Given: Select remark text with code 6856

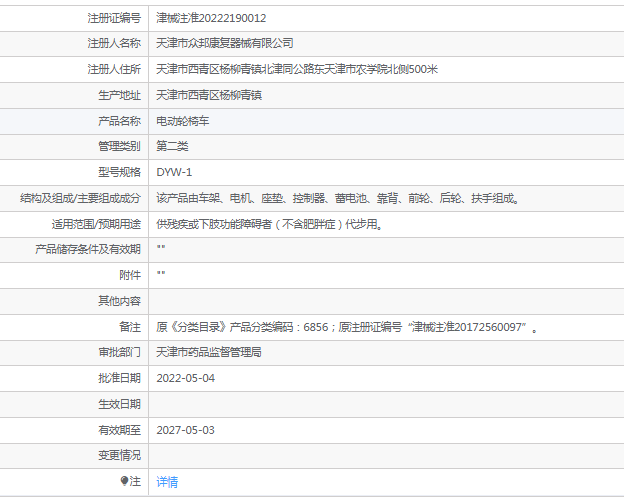Looking at the screenshot, I should coord(346,327).
